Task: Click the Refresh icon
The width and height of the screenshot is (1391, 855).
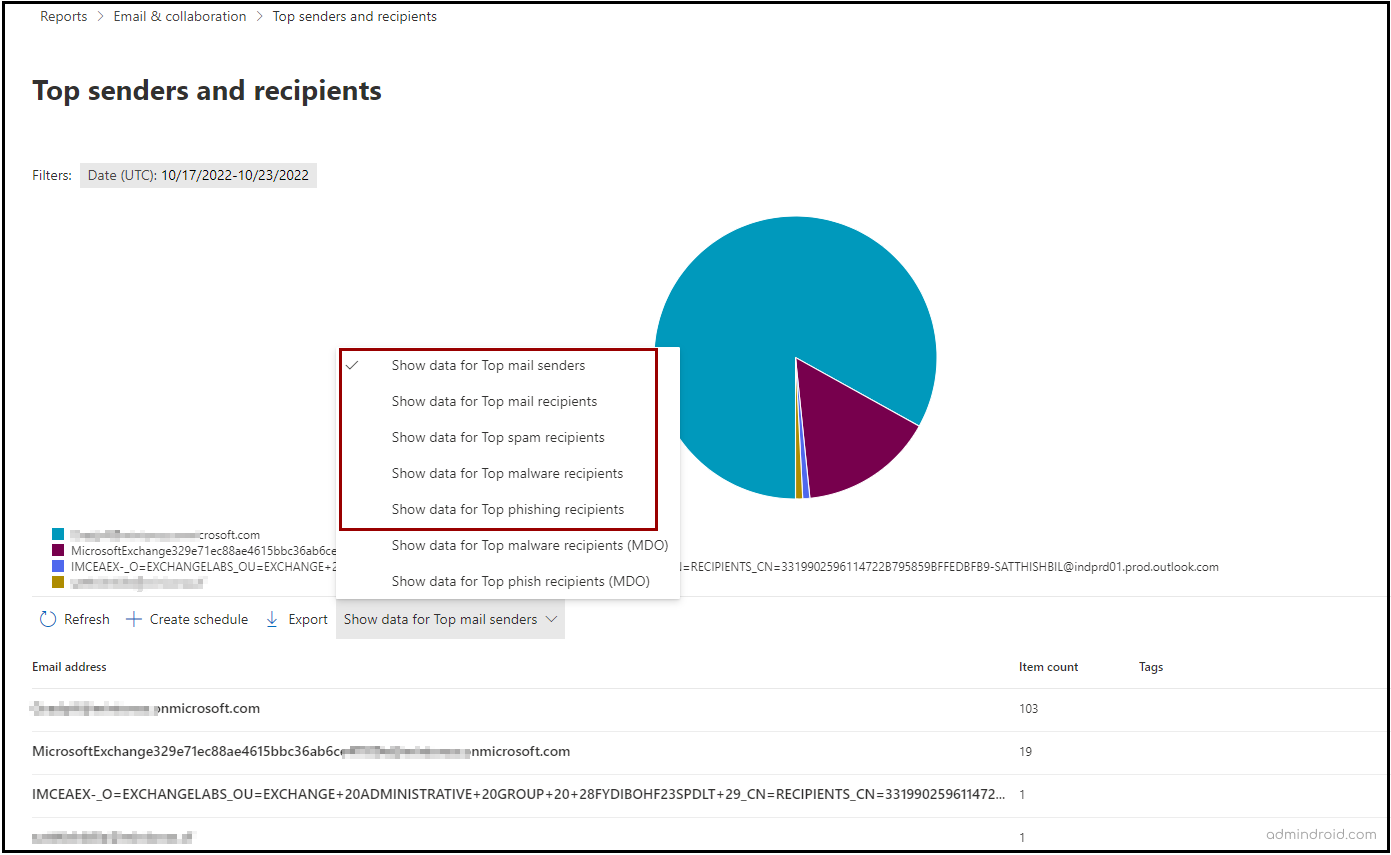Action: coord(47,619)
